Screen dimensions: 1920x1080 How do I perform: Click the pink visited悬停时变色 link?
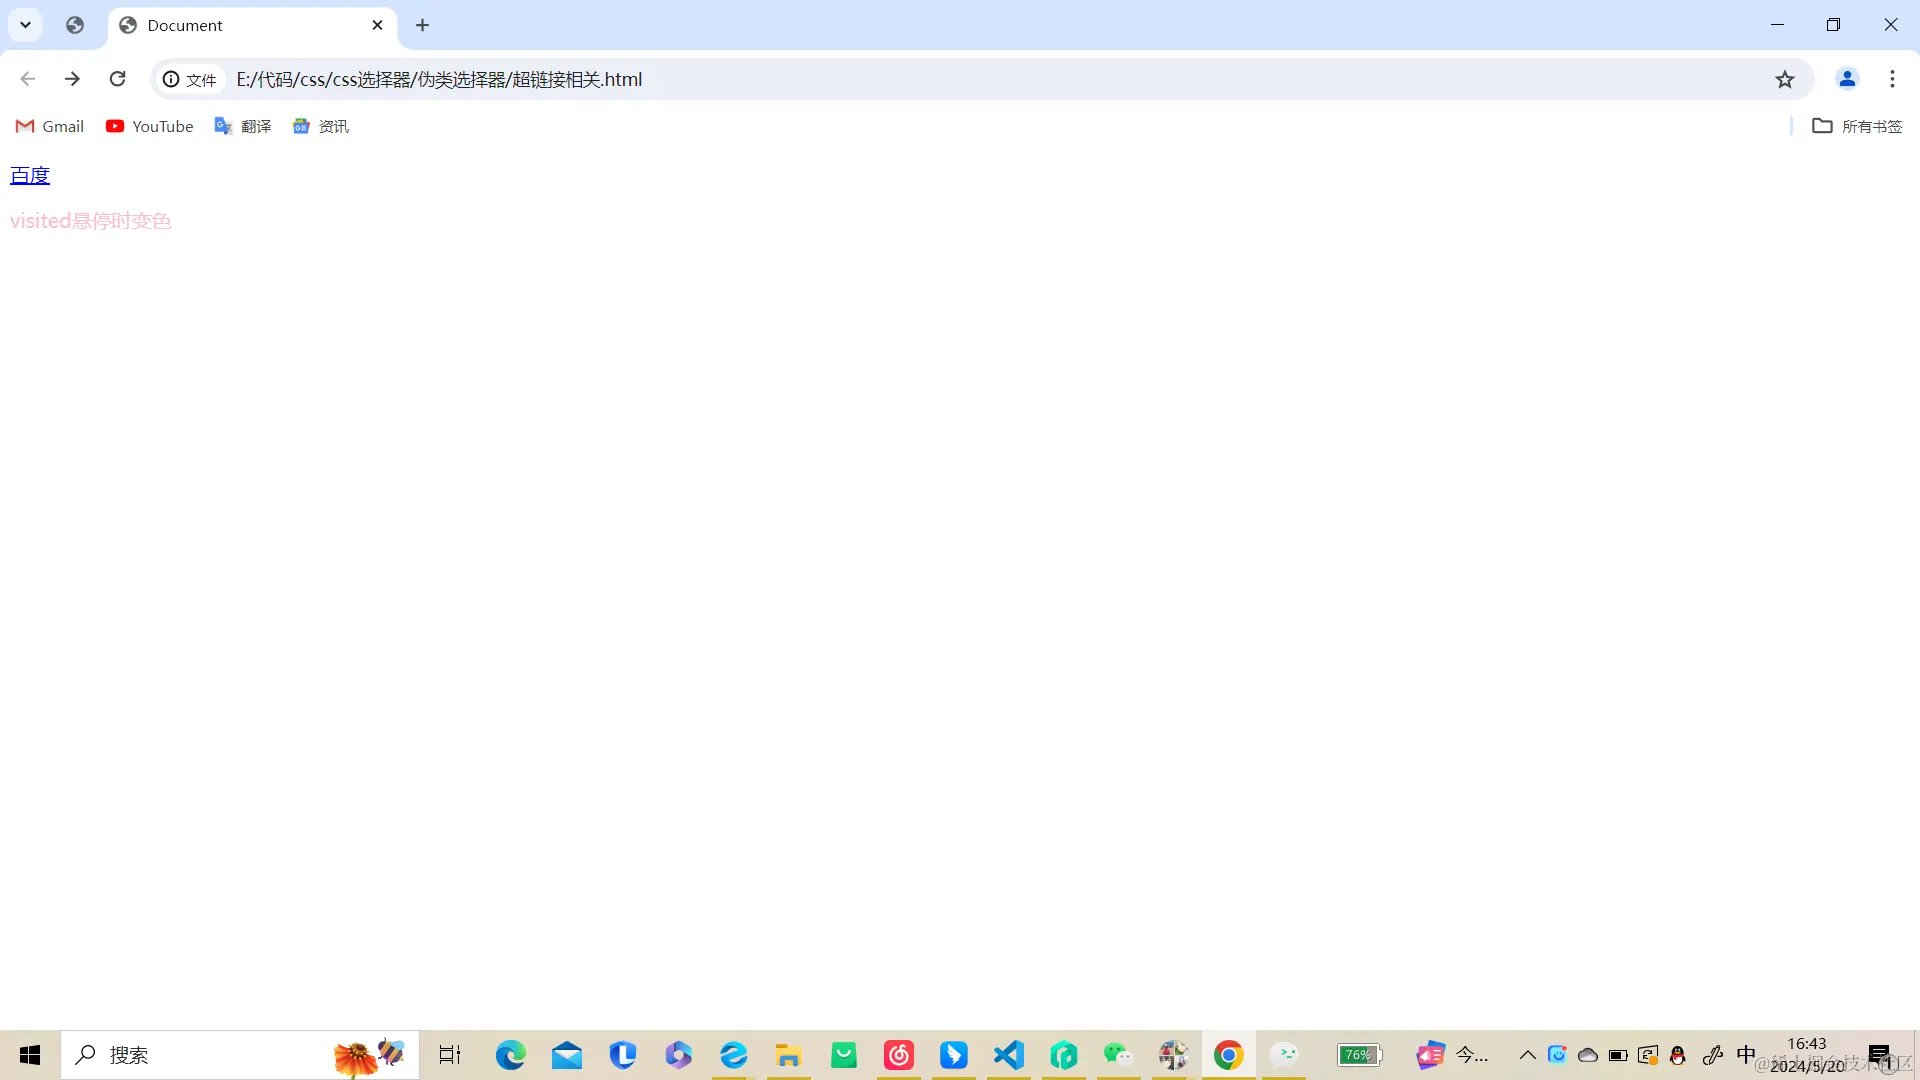(x=90, y=221)
